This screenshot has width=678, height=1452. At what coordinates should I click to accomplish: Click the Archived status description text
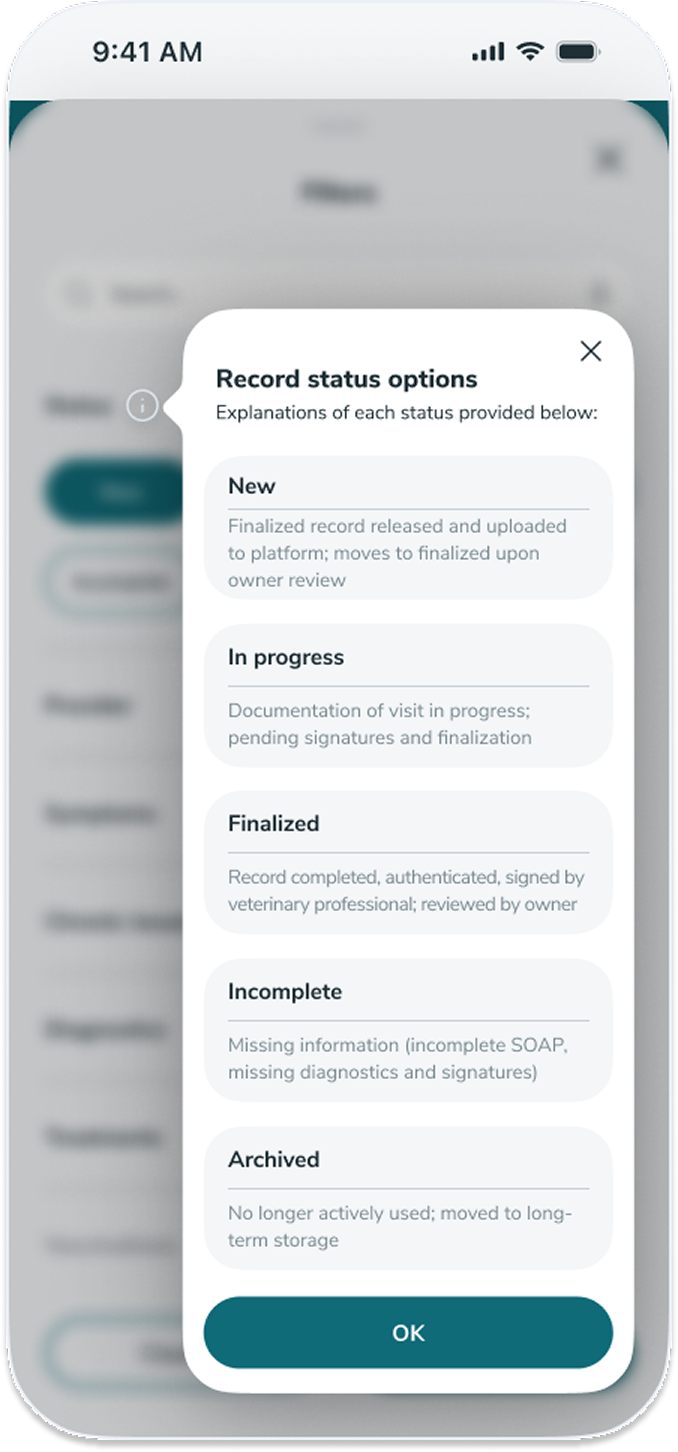pyautogui.click(x=400, y=1226)
